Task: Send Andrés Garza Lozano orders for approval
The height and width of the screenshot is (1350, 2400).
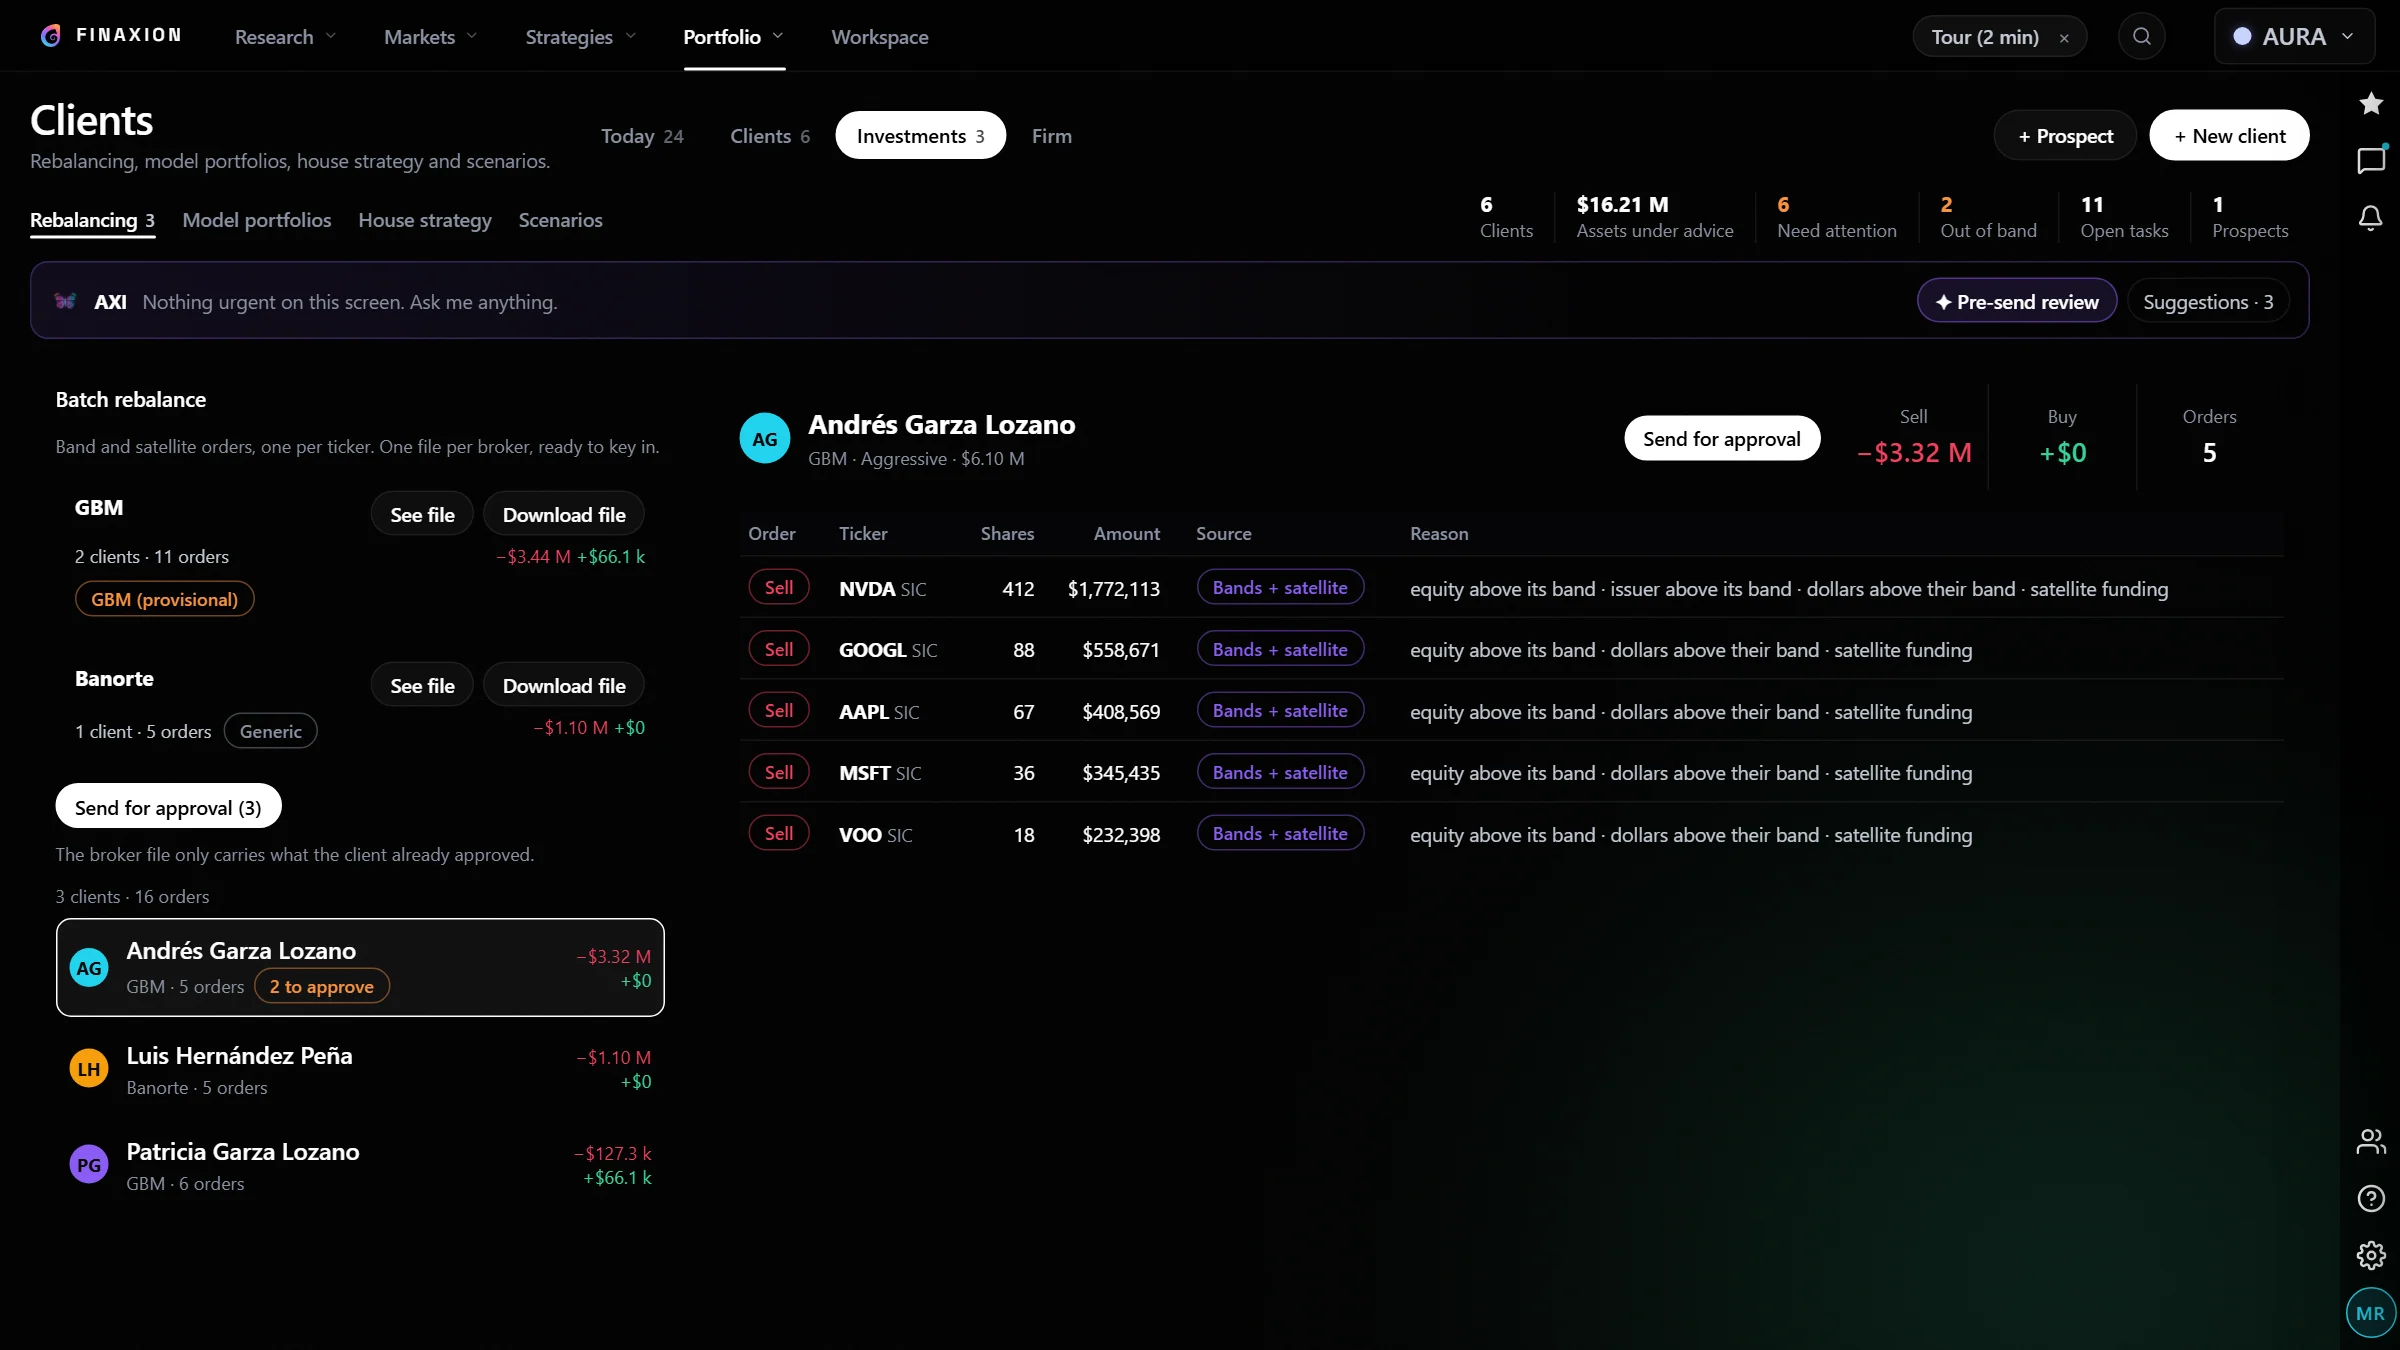Action: click(1722, 438)
